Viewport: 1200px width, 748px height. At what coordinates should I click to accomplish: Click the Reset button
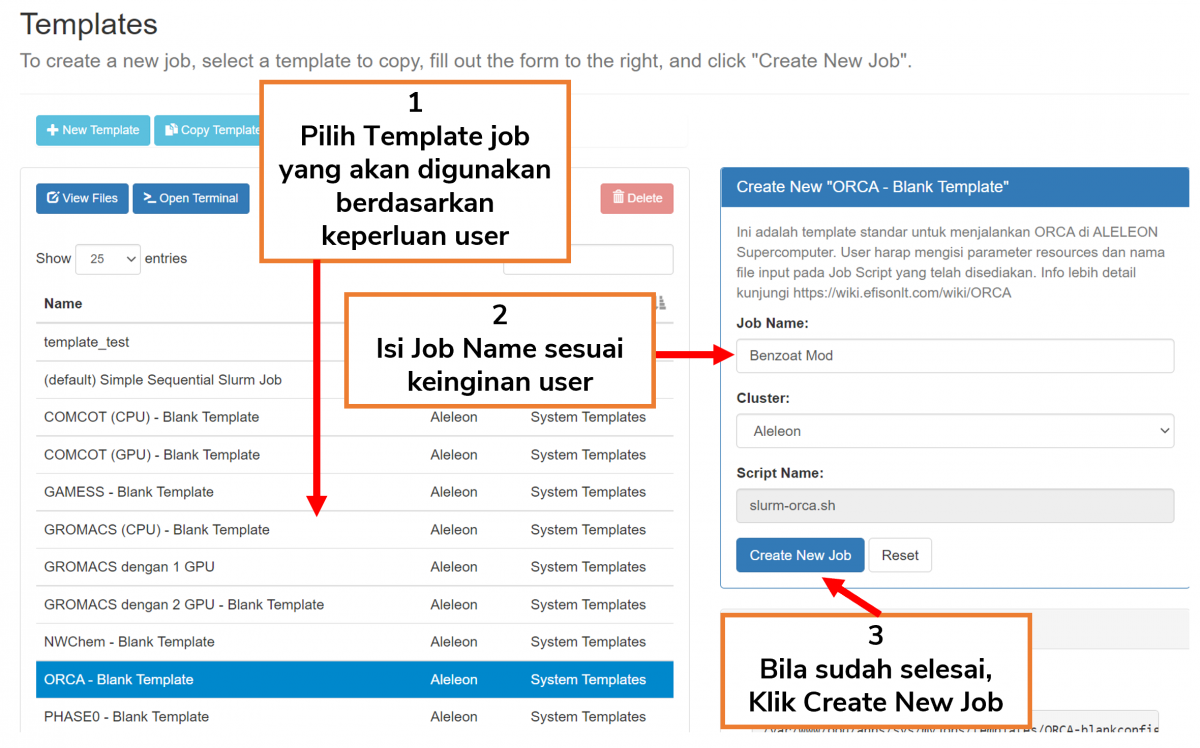point(899,556)
